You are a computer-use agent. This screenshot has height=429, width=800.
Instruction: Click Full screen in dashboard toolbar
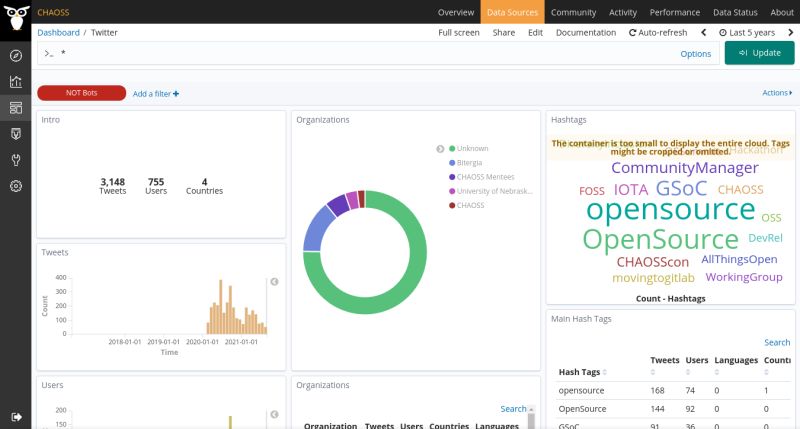point(459,32)
